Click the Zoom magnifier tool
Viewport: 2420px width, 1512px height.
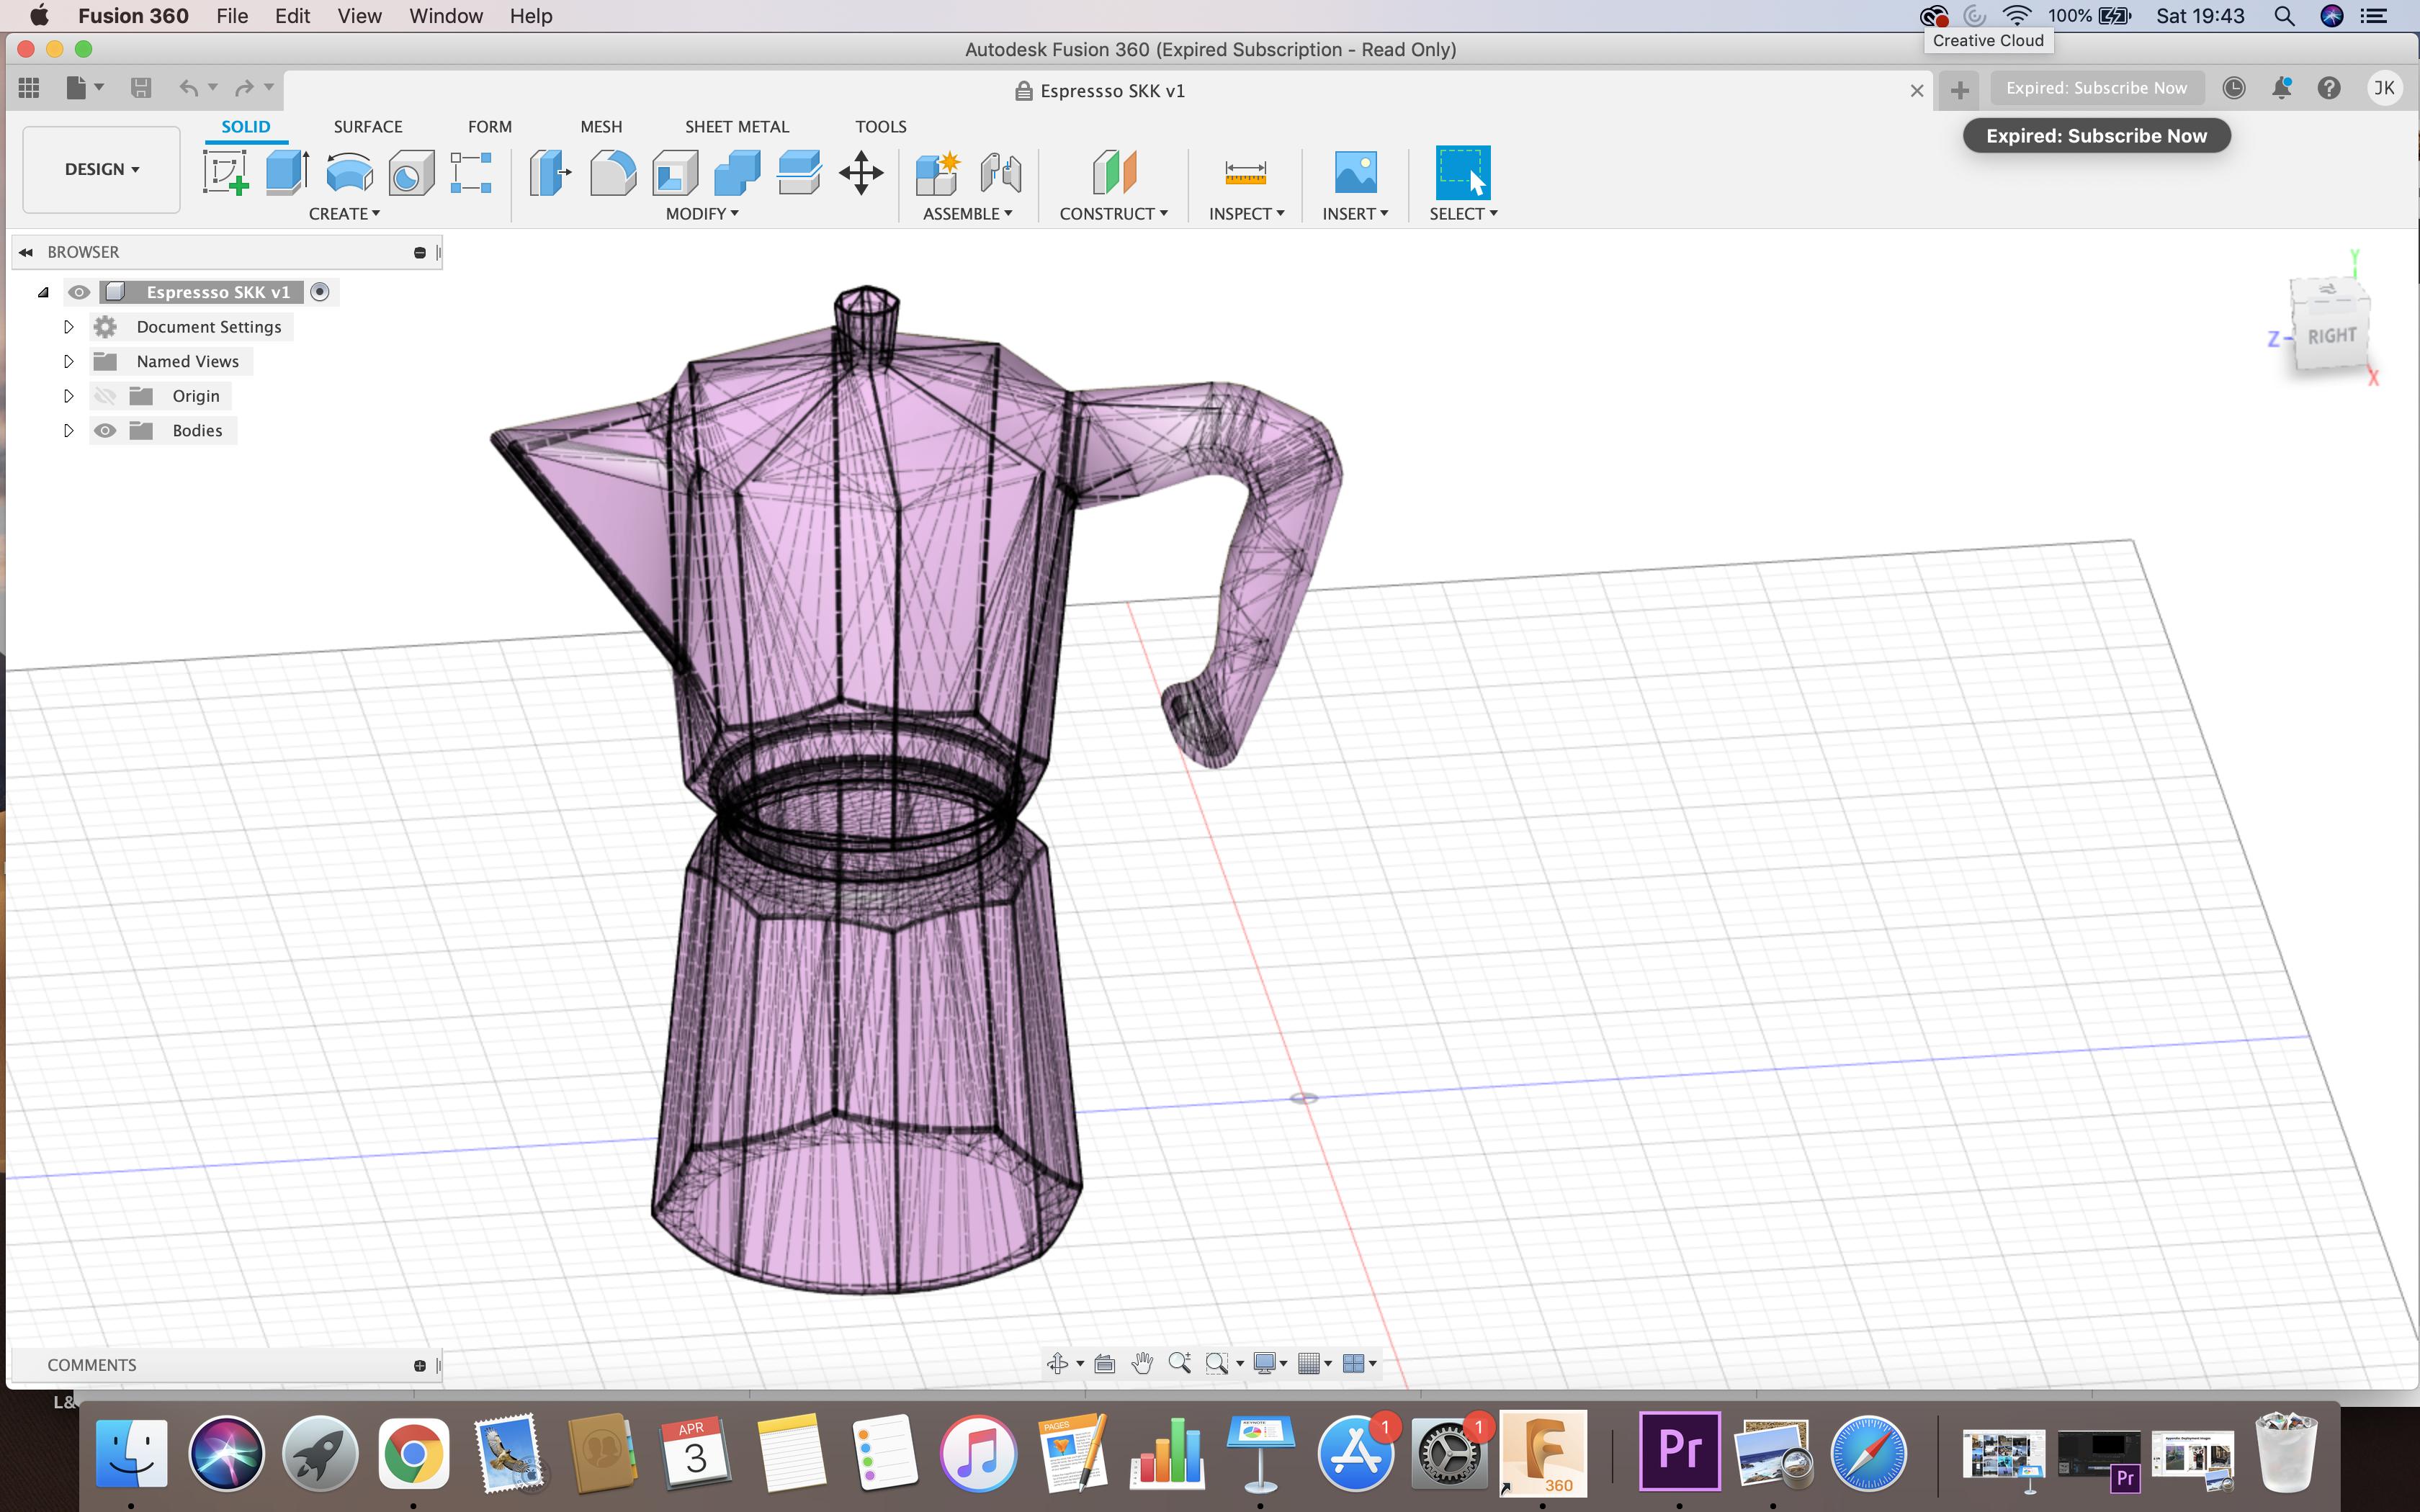pos(1179,1363)
